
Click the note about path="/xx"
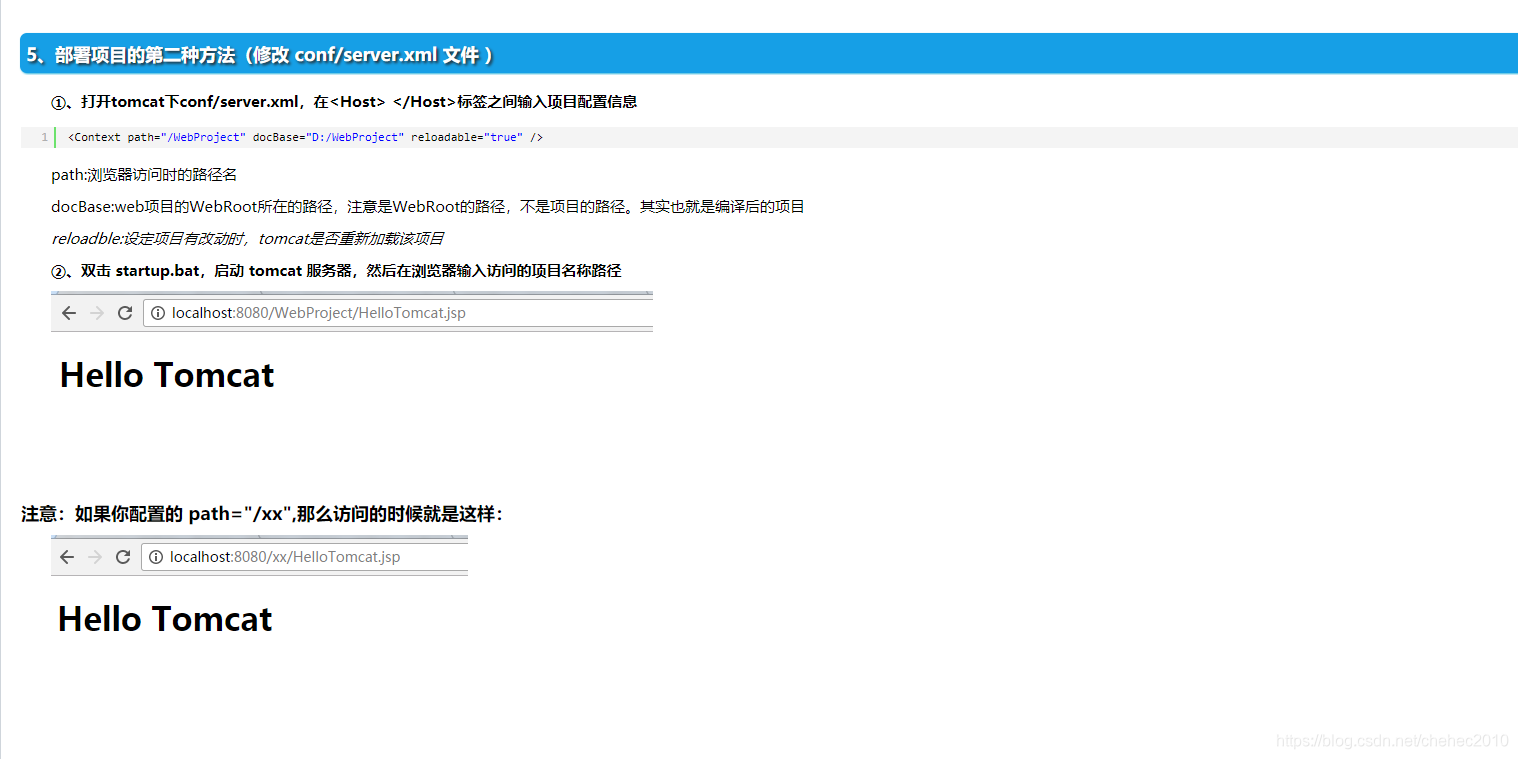[x=262, y=514]
